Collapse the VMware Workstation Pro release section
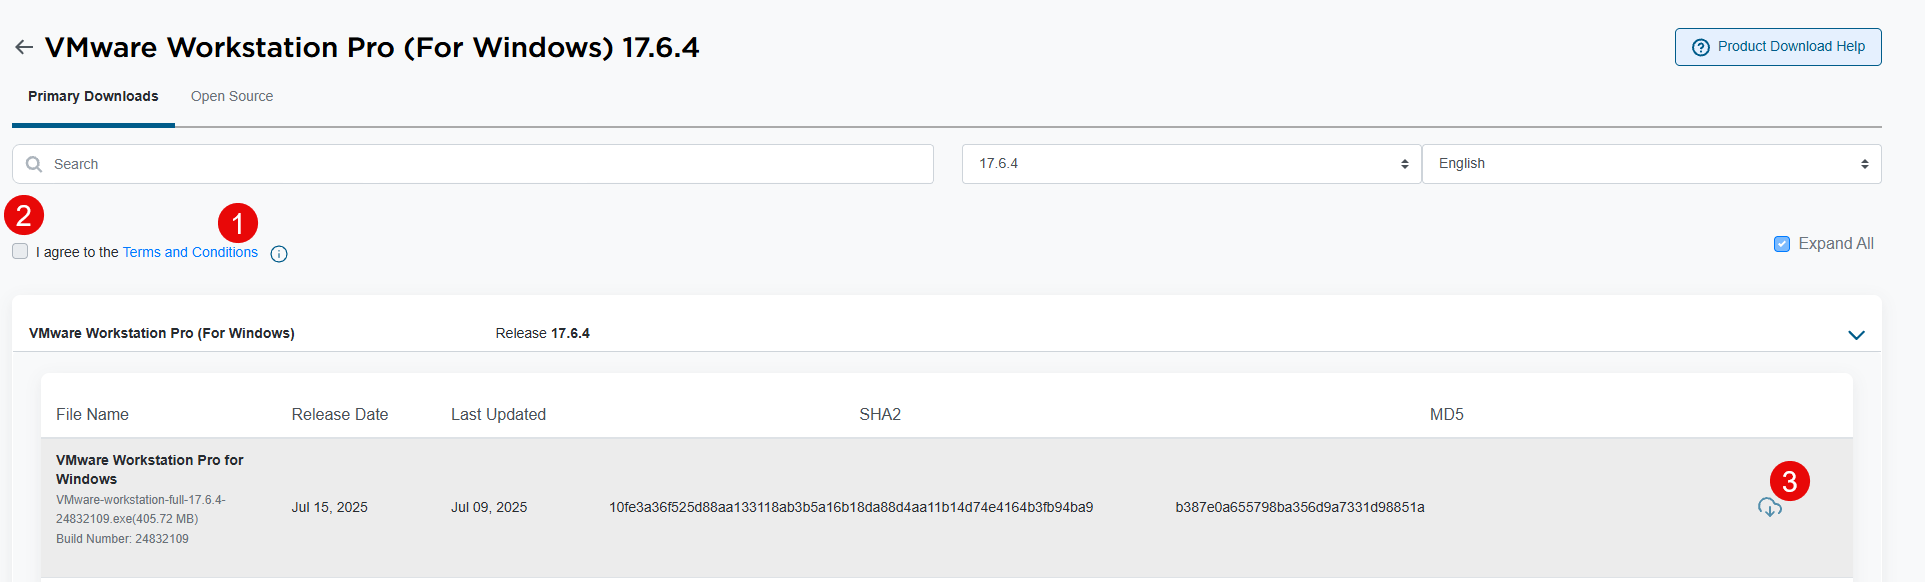Screen dimensions: 1925x582 (1856, 335)
